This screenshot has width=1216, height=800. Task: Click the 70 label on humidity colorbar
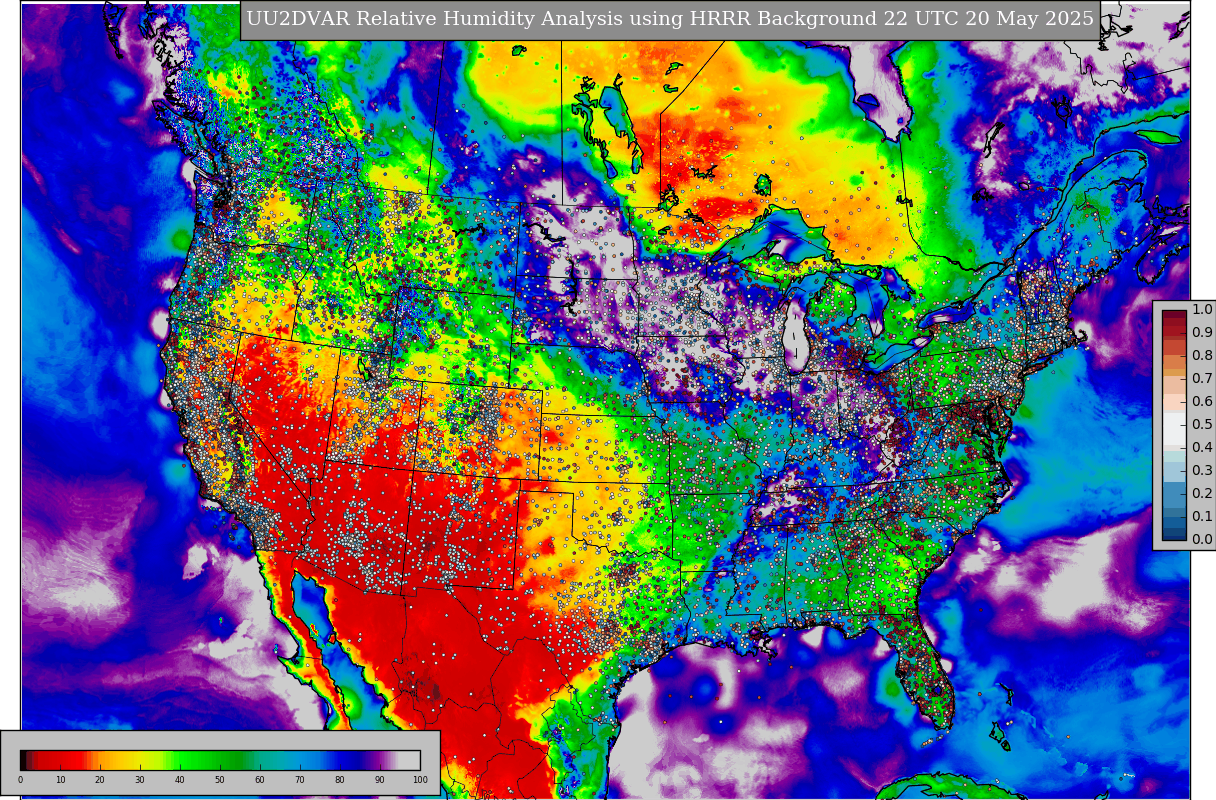[300, 780]
